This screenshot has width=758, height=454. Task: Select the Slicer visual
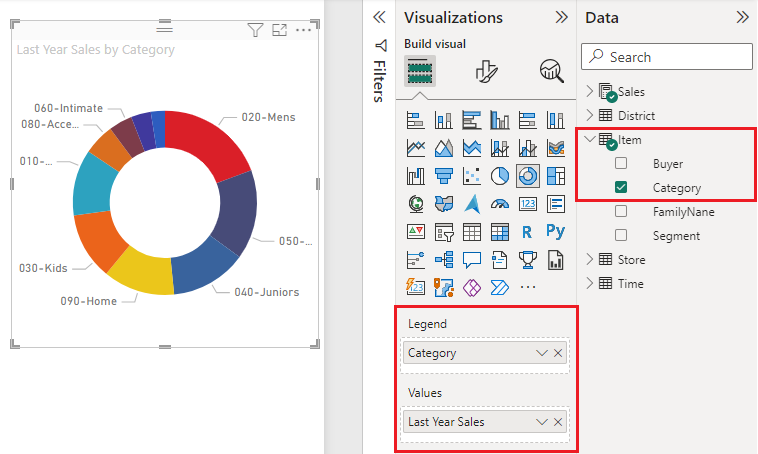[443, 232]
